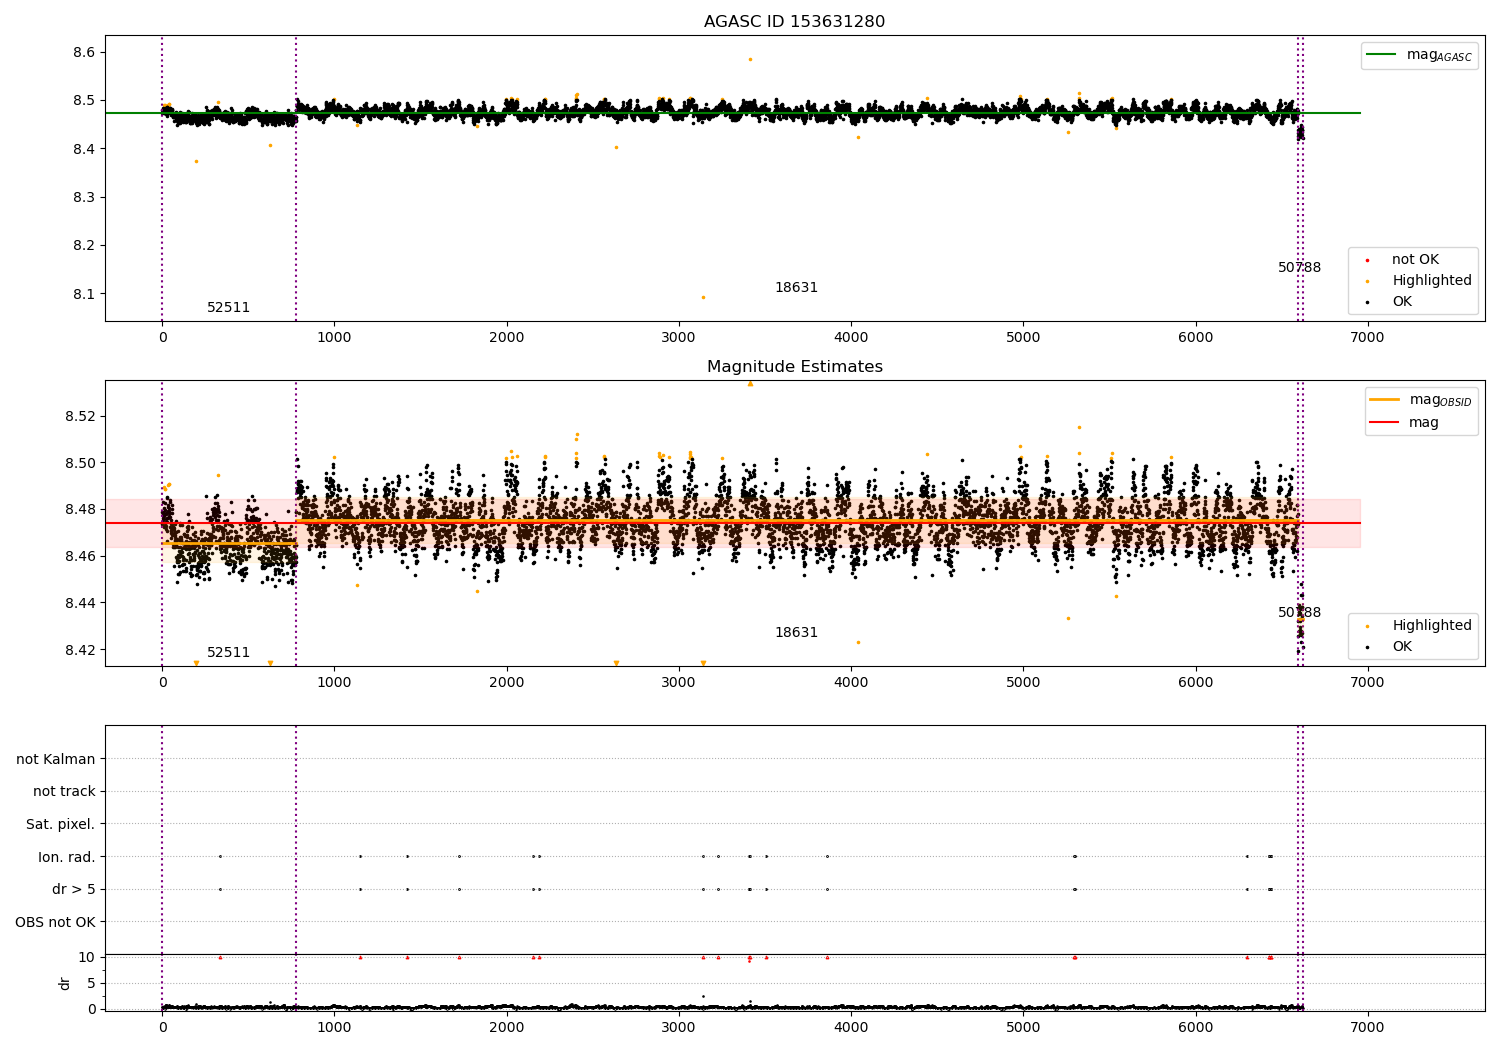The width and height of the screenshot is (1500, 1050).
Task: Click the 'not Kalman' axis label
Action: click(56, 760)
